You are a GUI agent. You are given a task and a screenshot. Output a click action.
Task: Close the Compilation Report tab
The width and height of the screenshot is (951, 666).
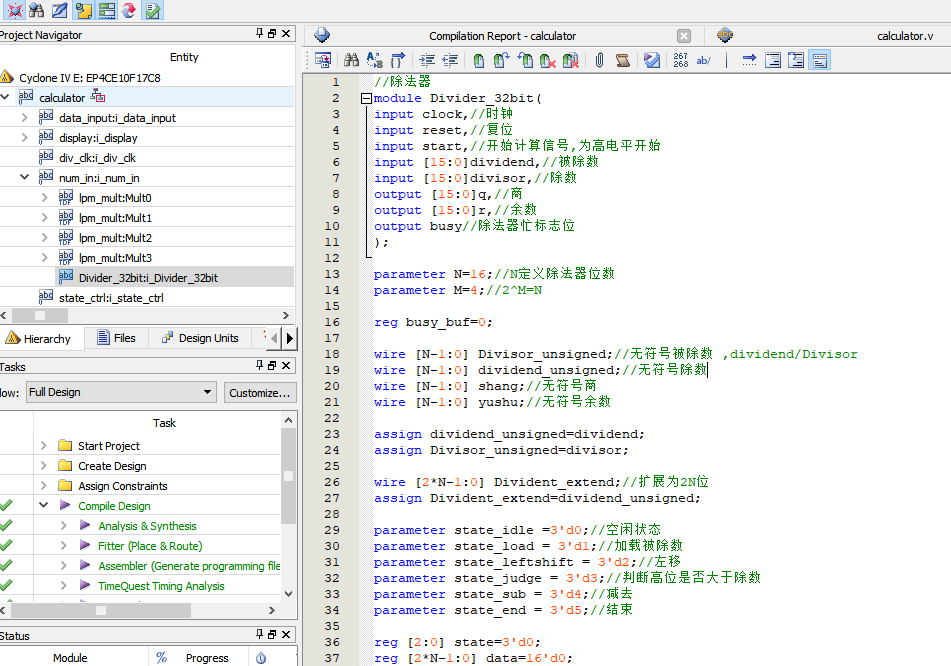[x=684, y=36]
